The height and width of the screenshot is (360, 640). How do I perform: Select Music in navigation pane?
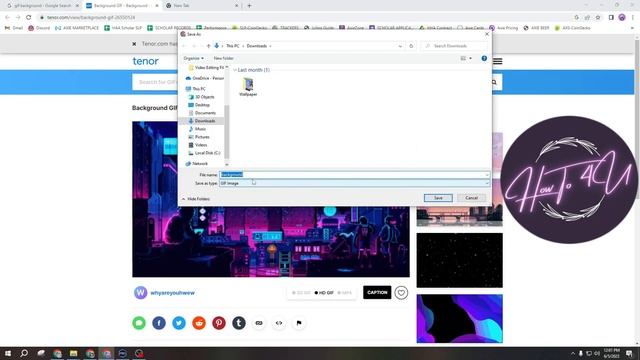click(200, 129)
